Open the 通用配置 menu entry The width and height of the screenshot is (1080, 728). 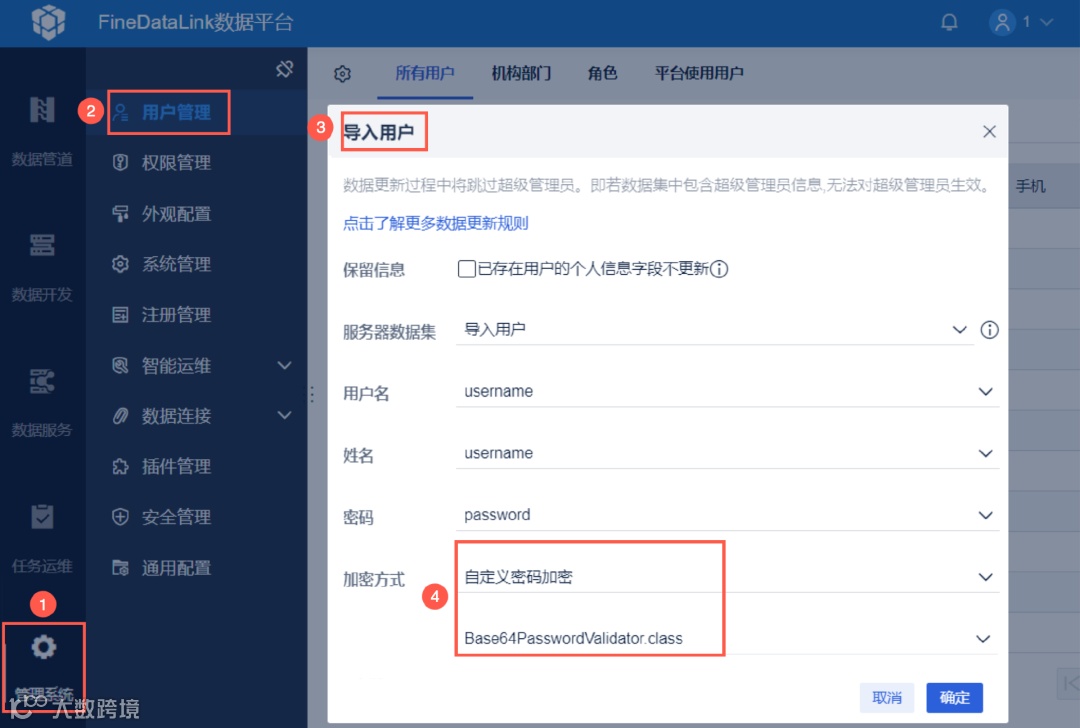[176, 568]
